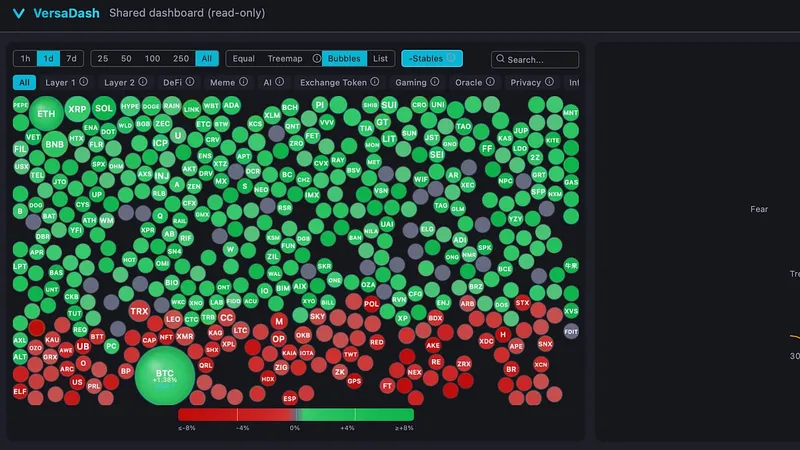
Task: Open the info icon next to Layer 1
Action: [83, 82]
